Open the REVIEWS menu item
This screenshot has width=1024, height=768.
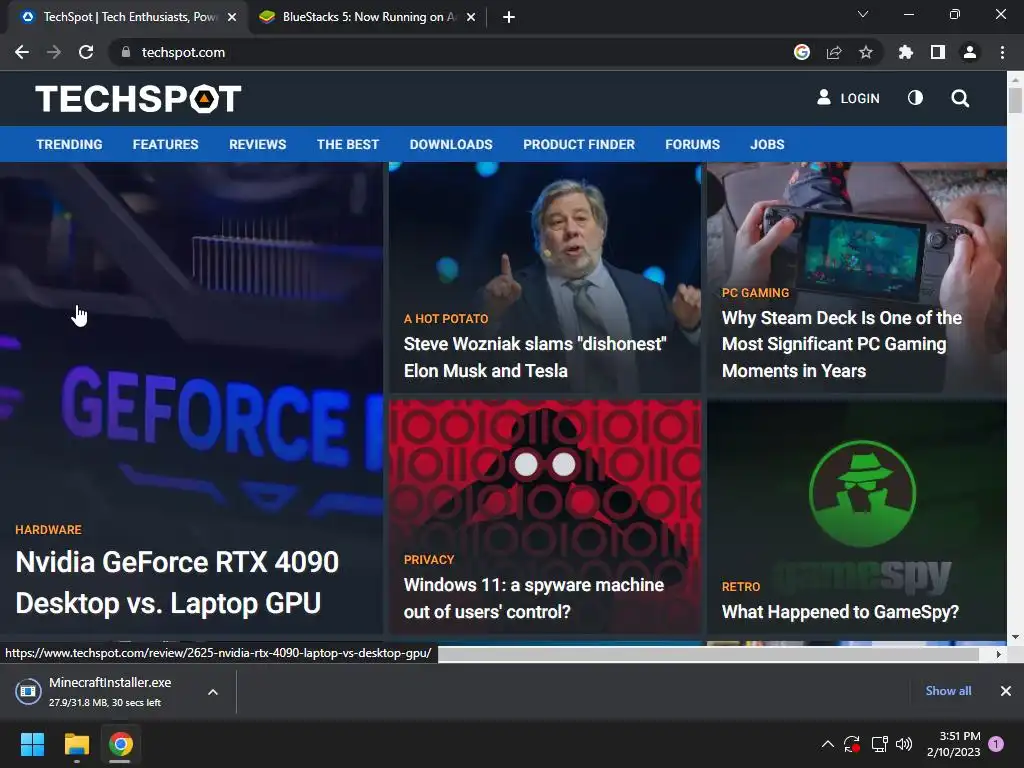(257, 144)
